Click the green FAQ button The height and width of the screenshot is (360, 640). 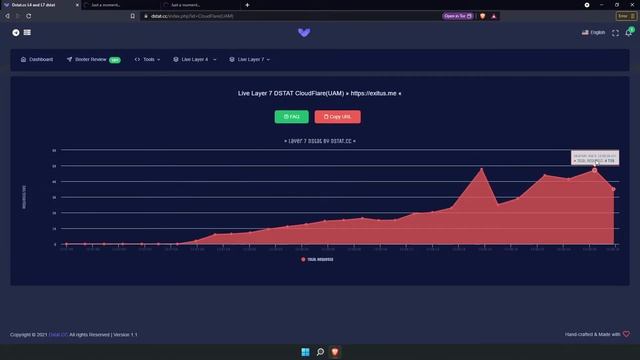click(x=291, y=117)
